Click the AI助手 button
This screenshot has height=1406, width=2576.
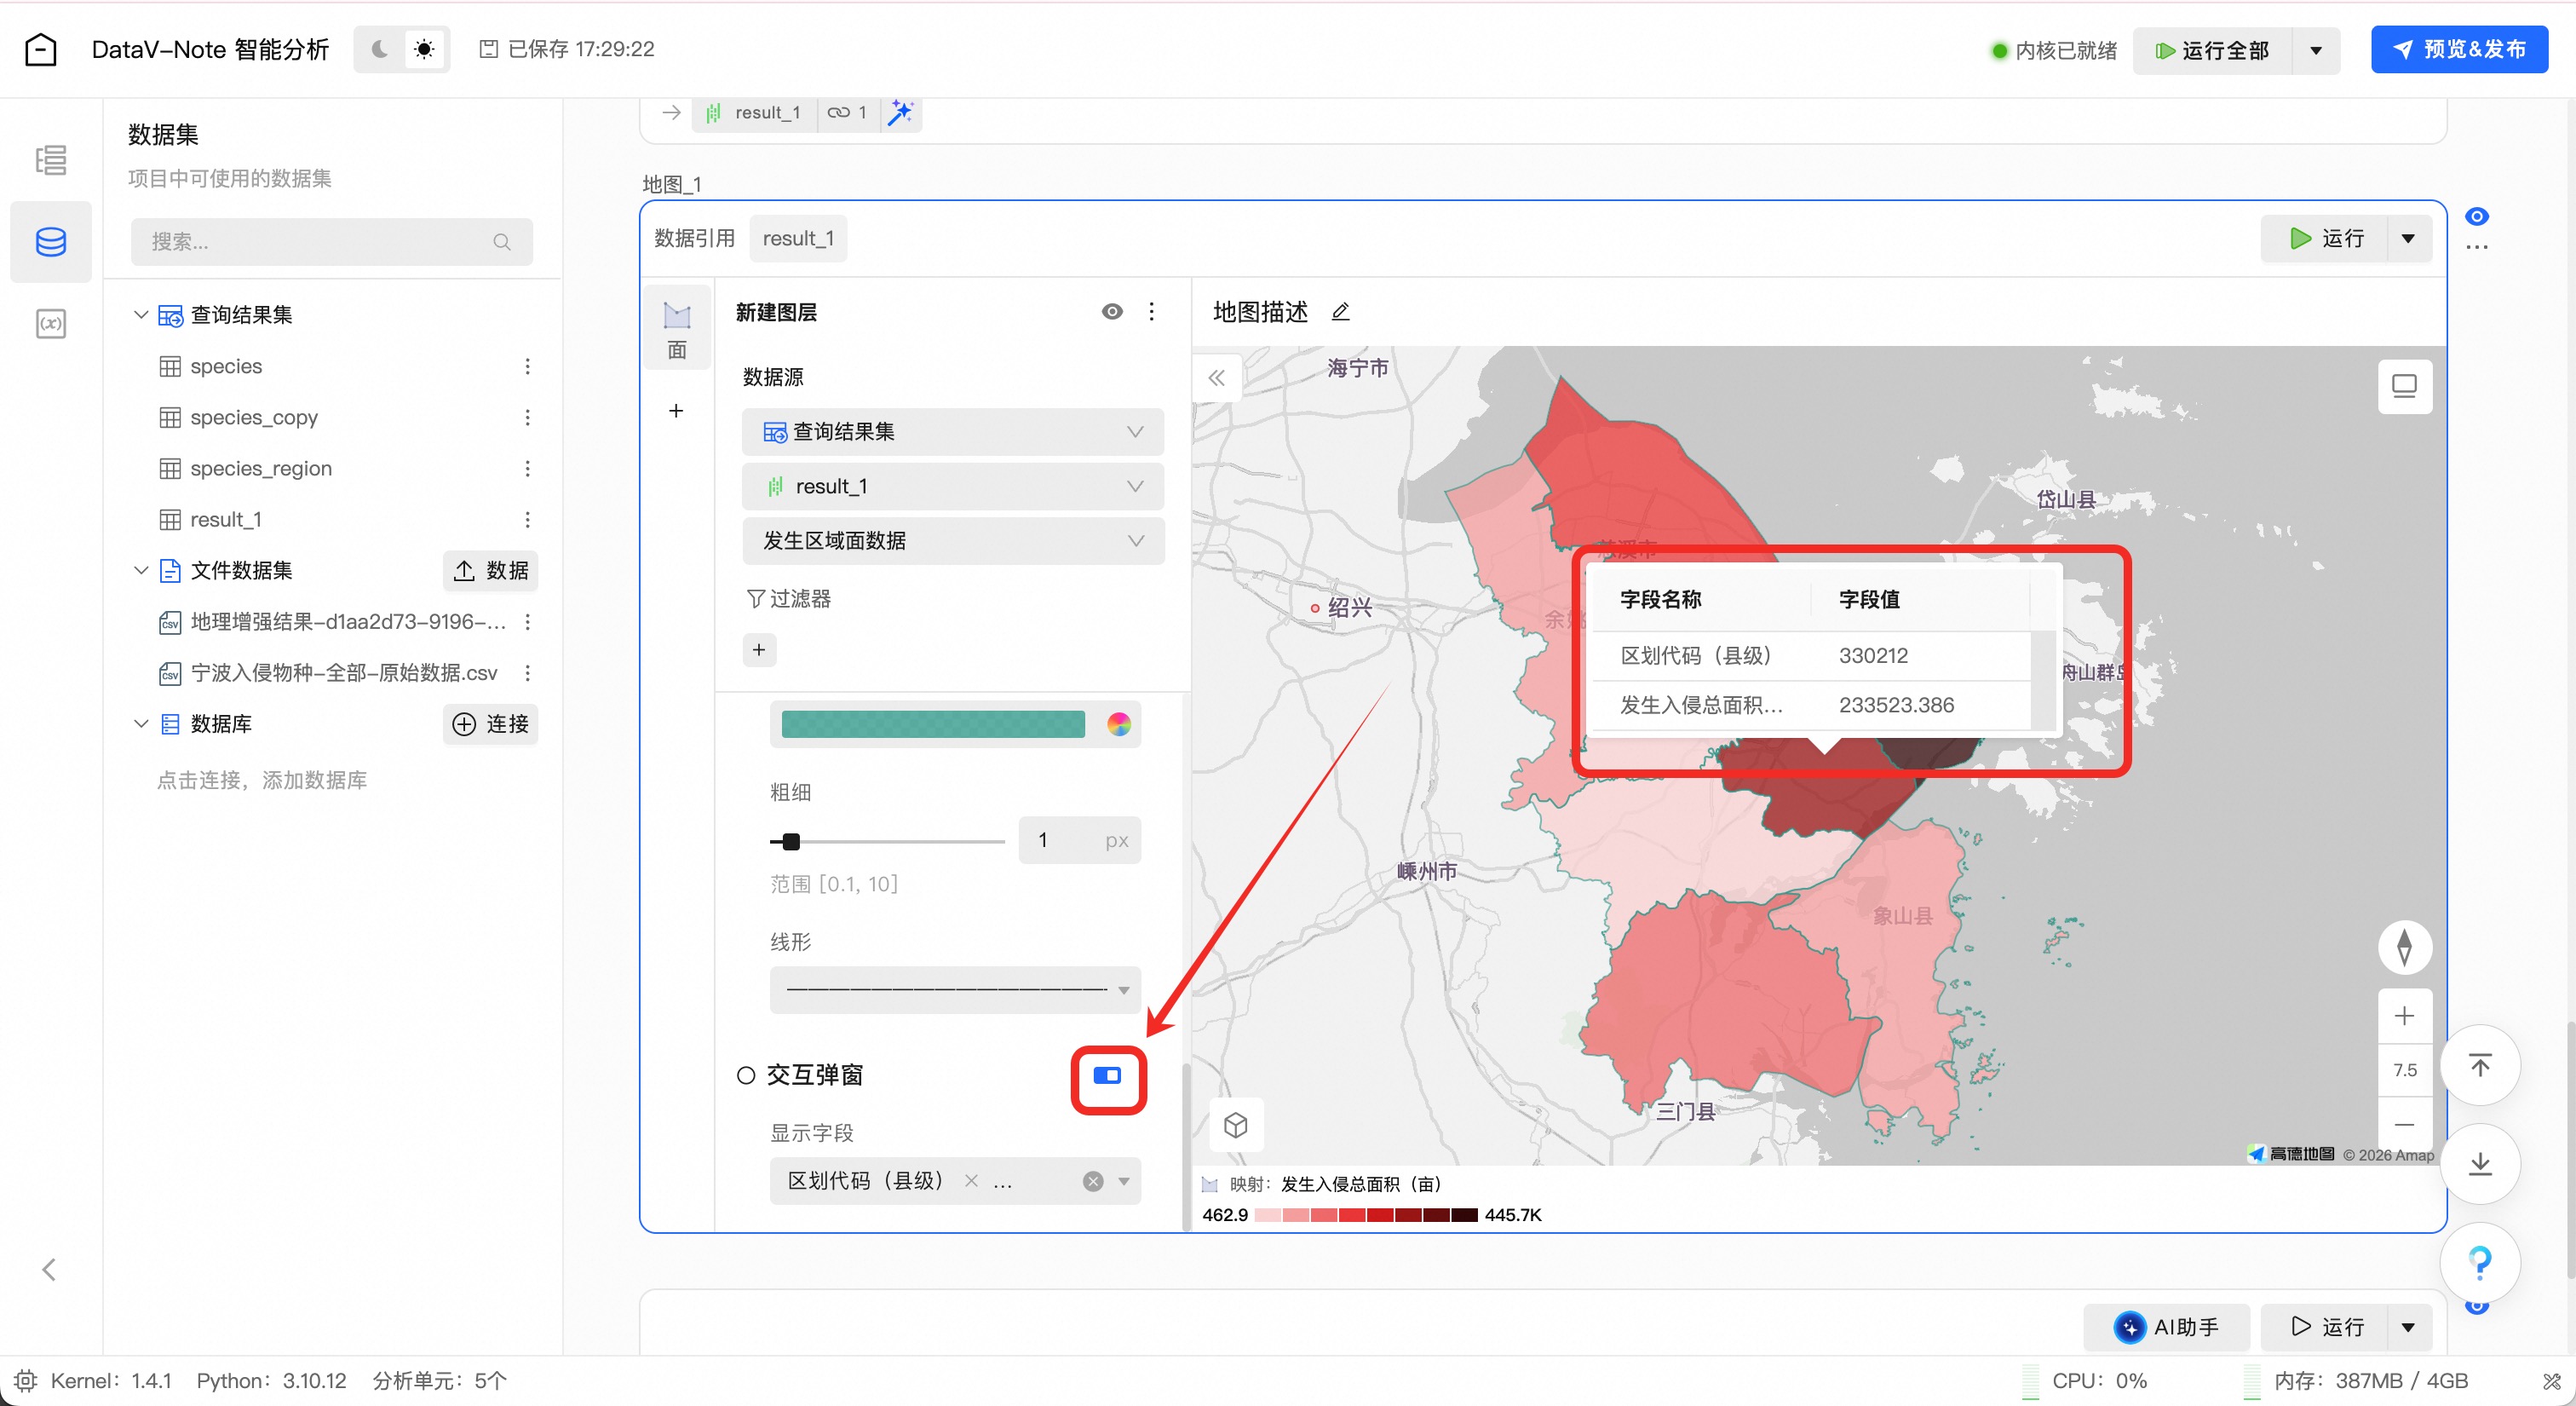(x=2165, y=1326)
